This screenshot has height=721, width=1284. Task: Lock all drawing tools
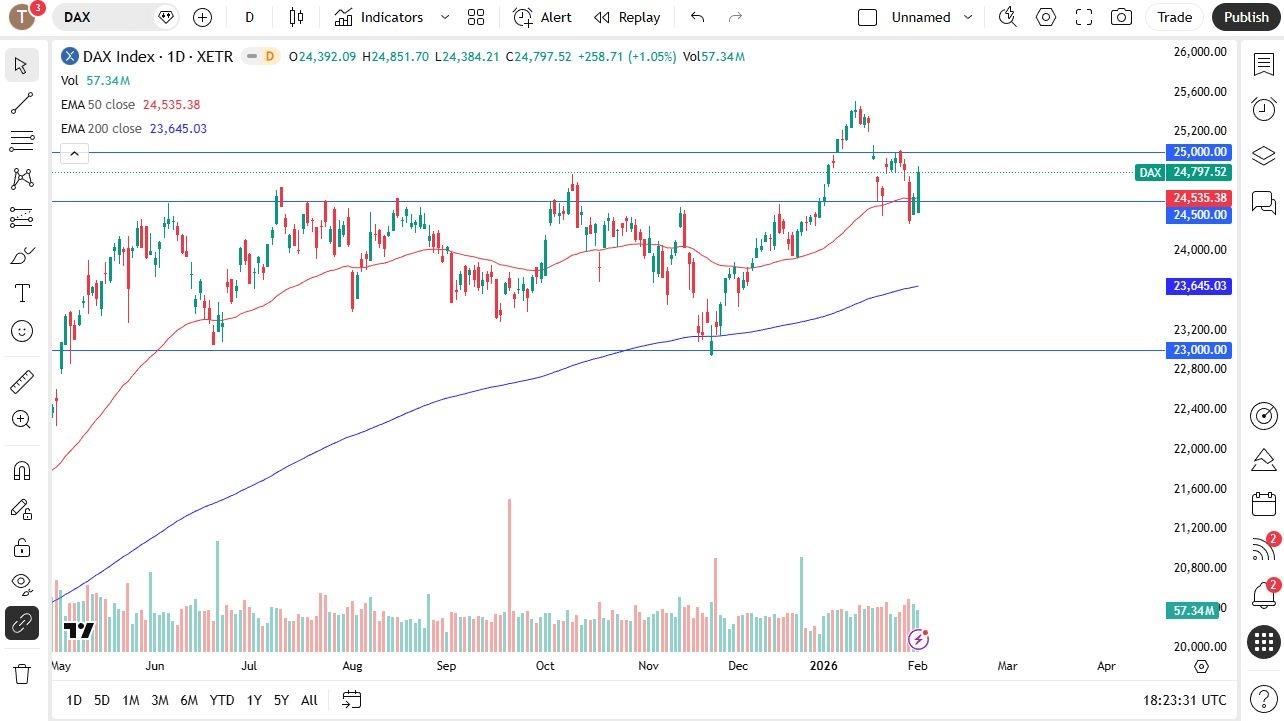coord(21,547)
